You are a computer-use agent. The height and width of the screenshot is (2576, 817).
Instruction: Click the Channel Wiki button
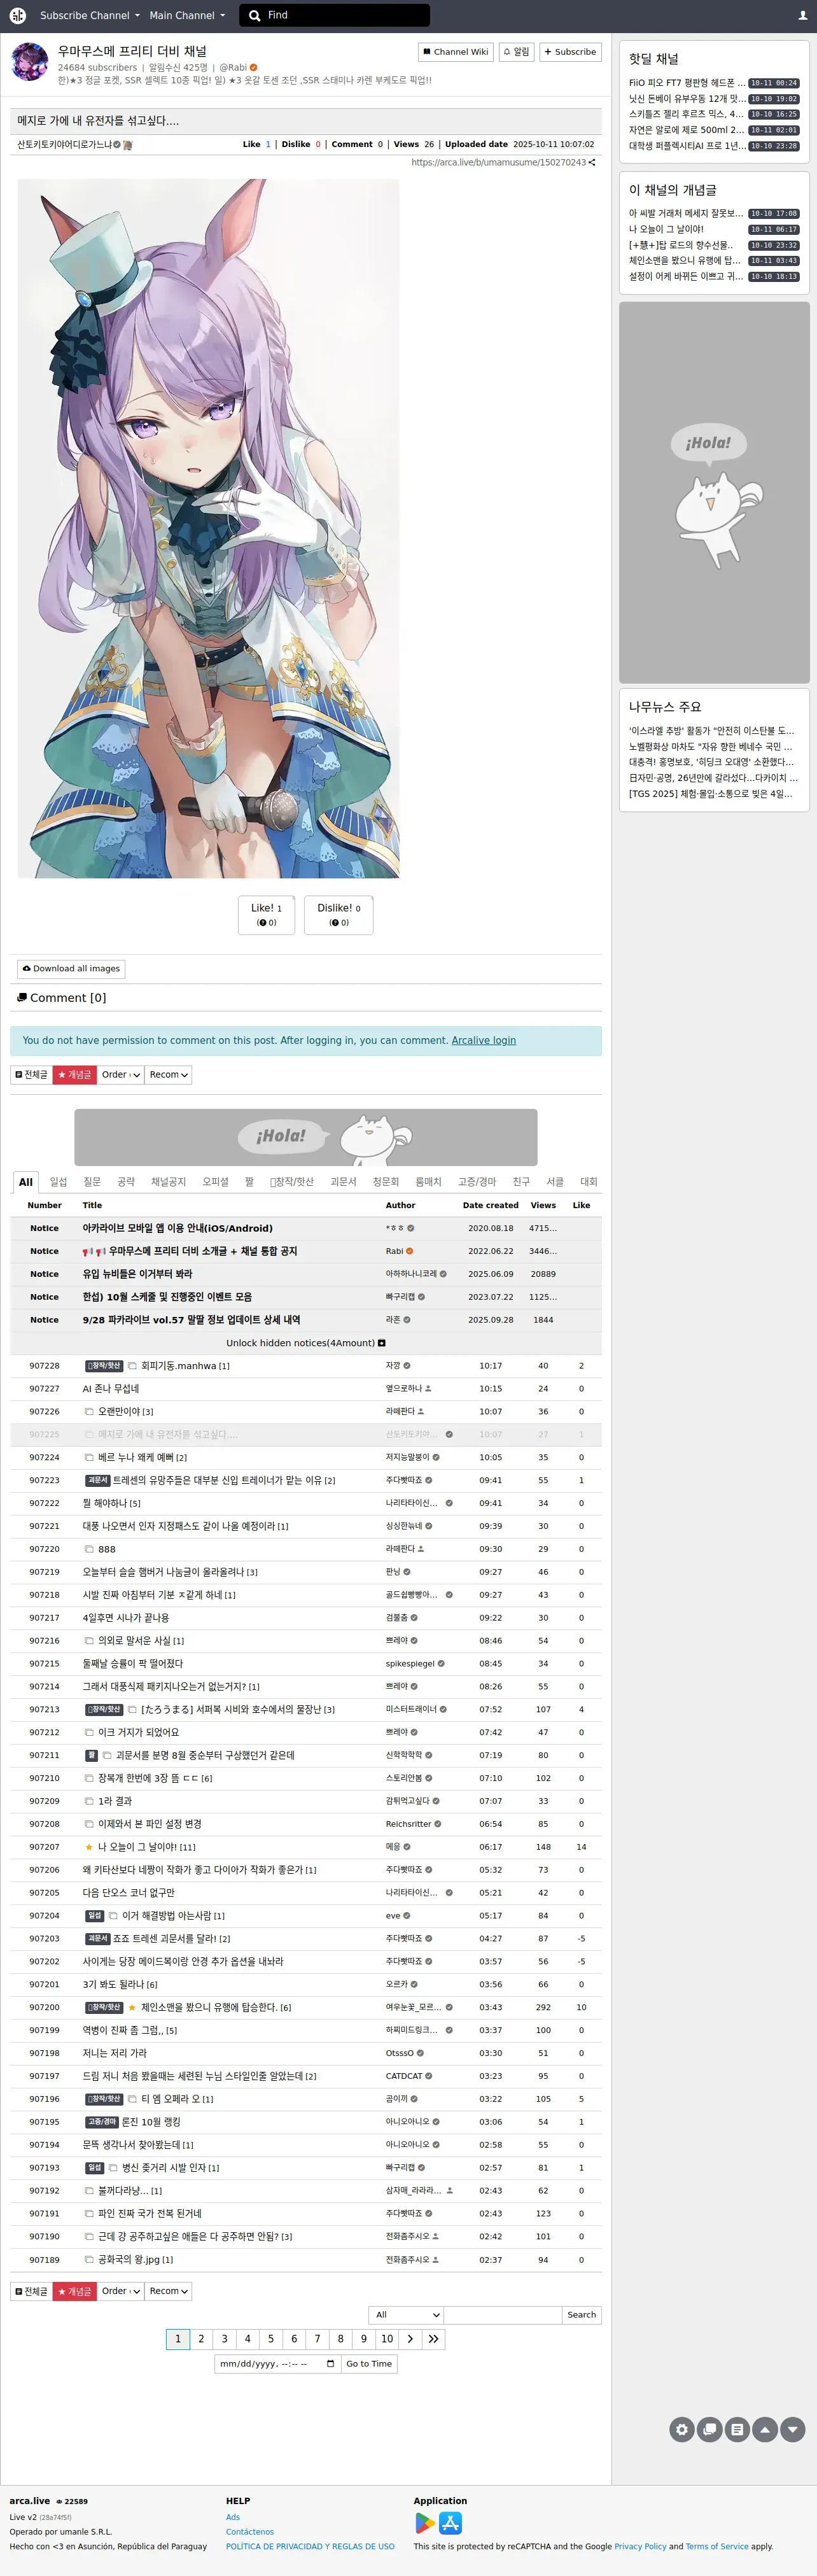[x=455, y=52]
